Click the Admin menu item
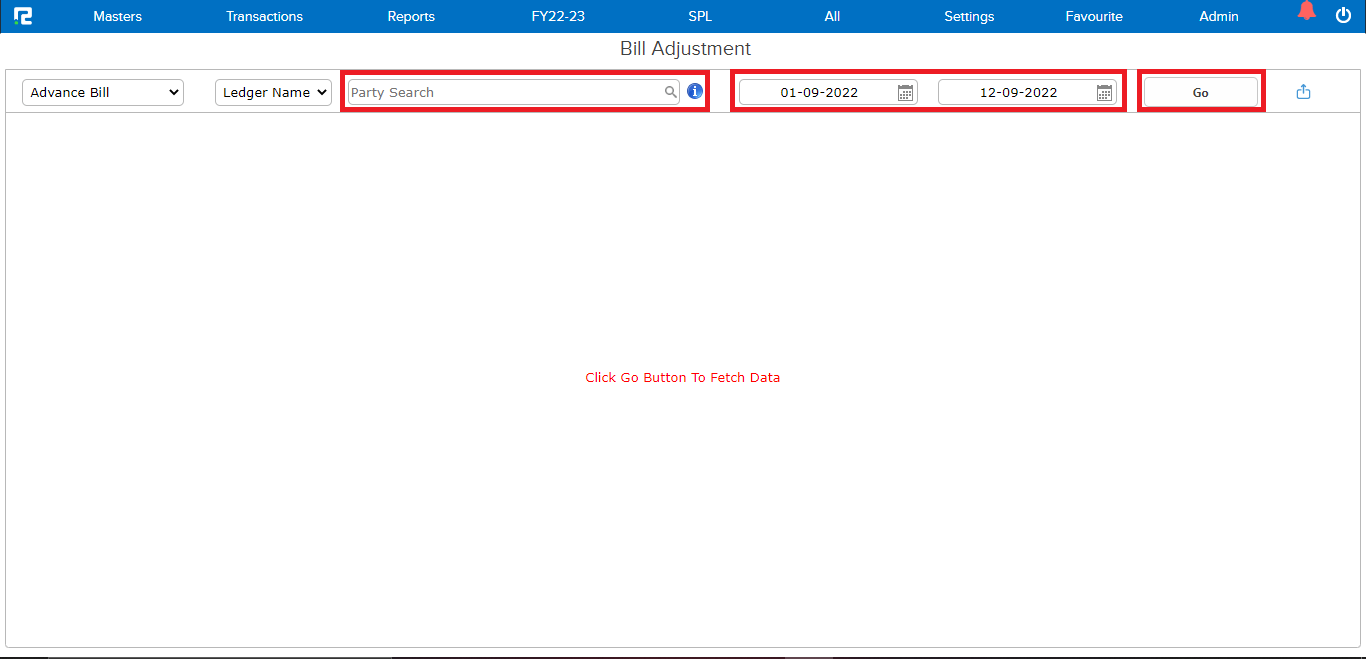The image size is (1366, 659). tap(1219, 16)
